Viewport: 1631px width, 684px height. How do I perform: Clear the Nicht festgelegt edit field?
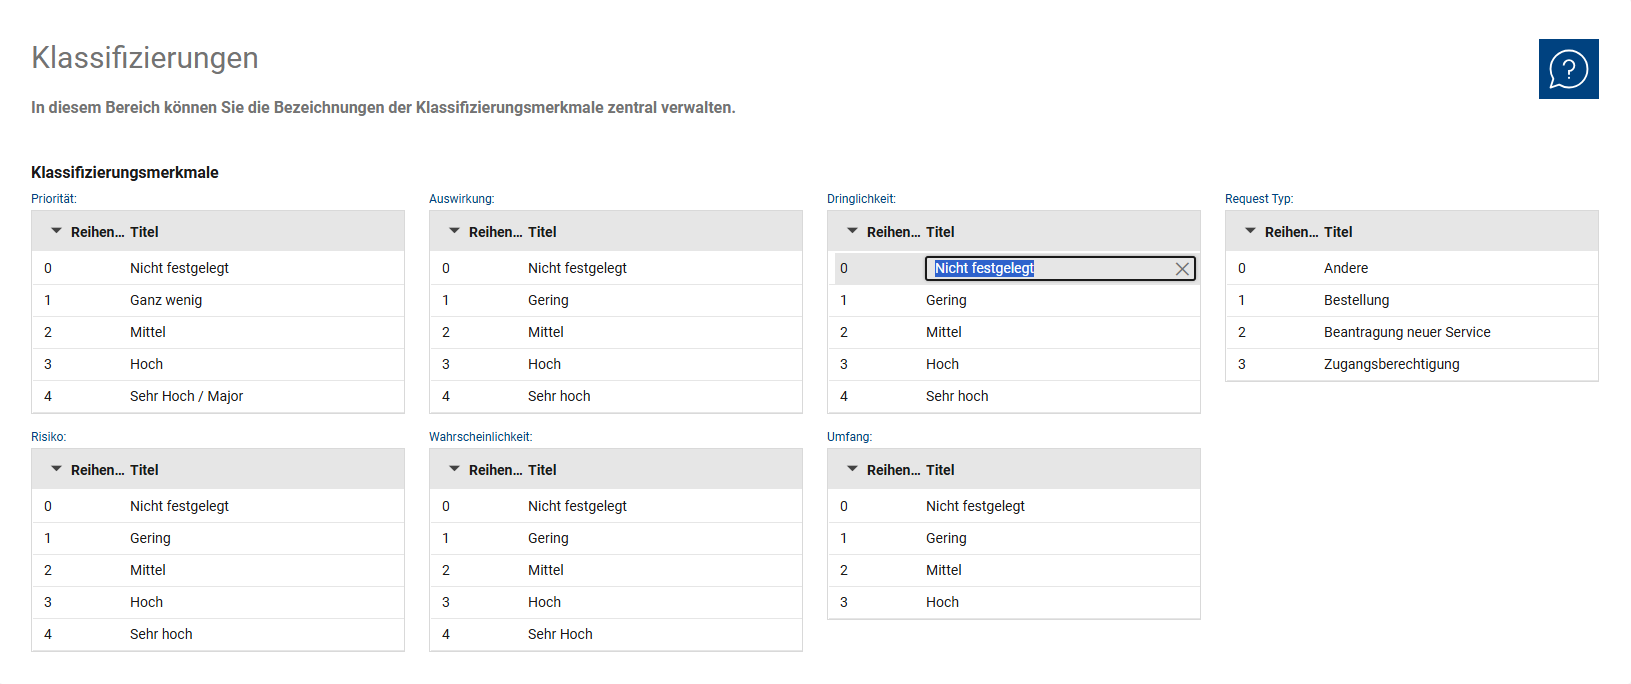[x=1182, y=268]
